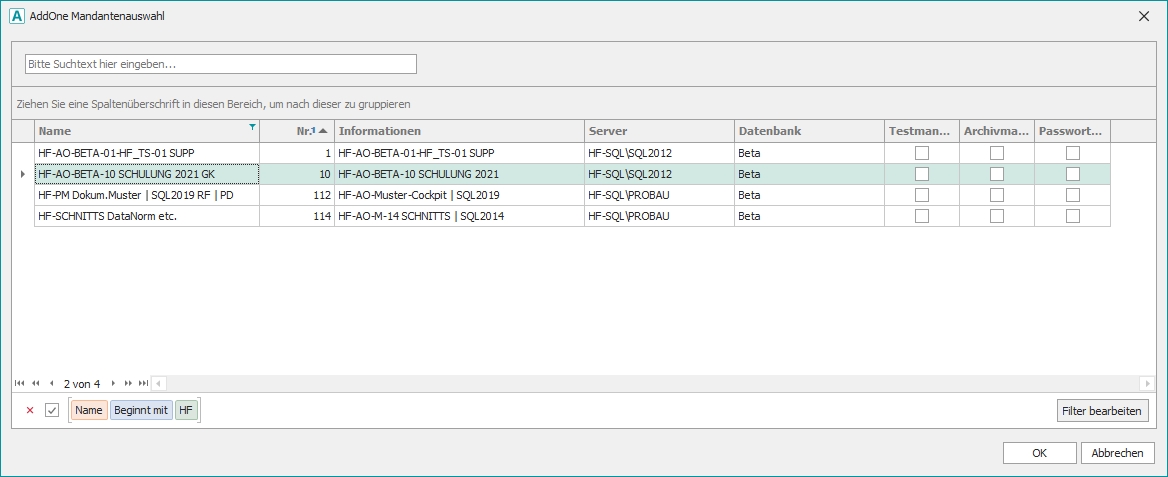The width and height of the screenshot is (1168, 477).
Task: Remove filter with red X icon
Action: [29, 410]
